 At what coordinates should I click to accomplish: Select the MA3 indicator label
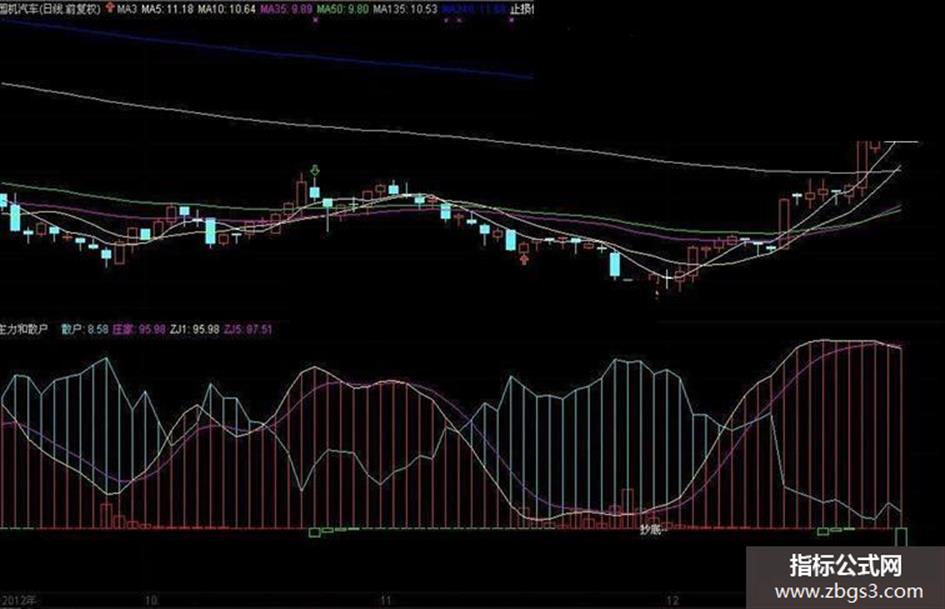(x=127, y=9)
